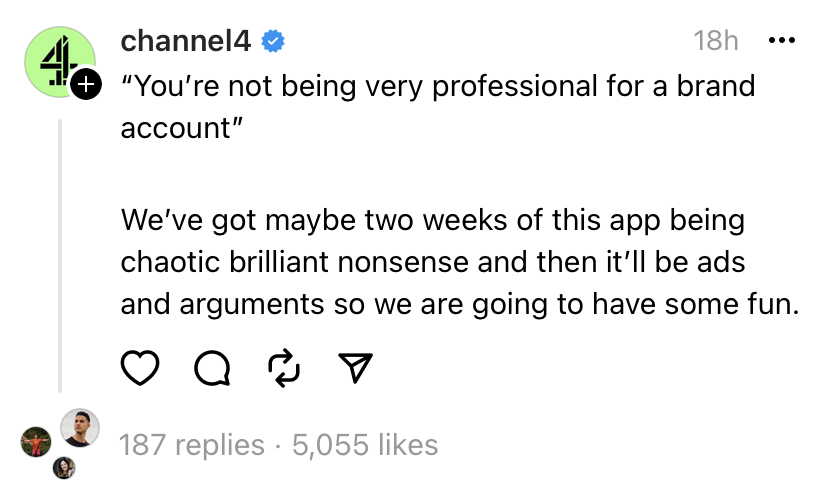828x499 pixels.
Task: Click the final line ending "have some fun"
Action: click(x=460, y=307)
